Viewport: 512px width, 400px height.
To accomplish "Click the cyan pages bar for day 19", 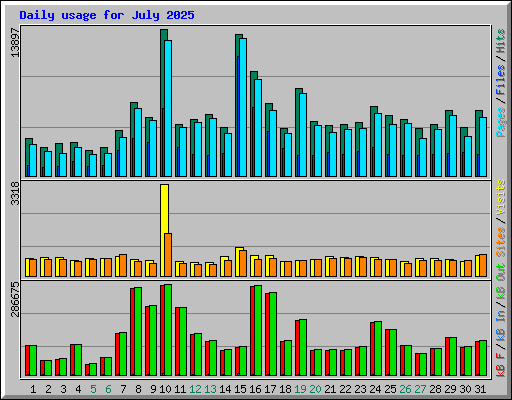I will point(303,135).
